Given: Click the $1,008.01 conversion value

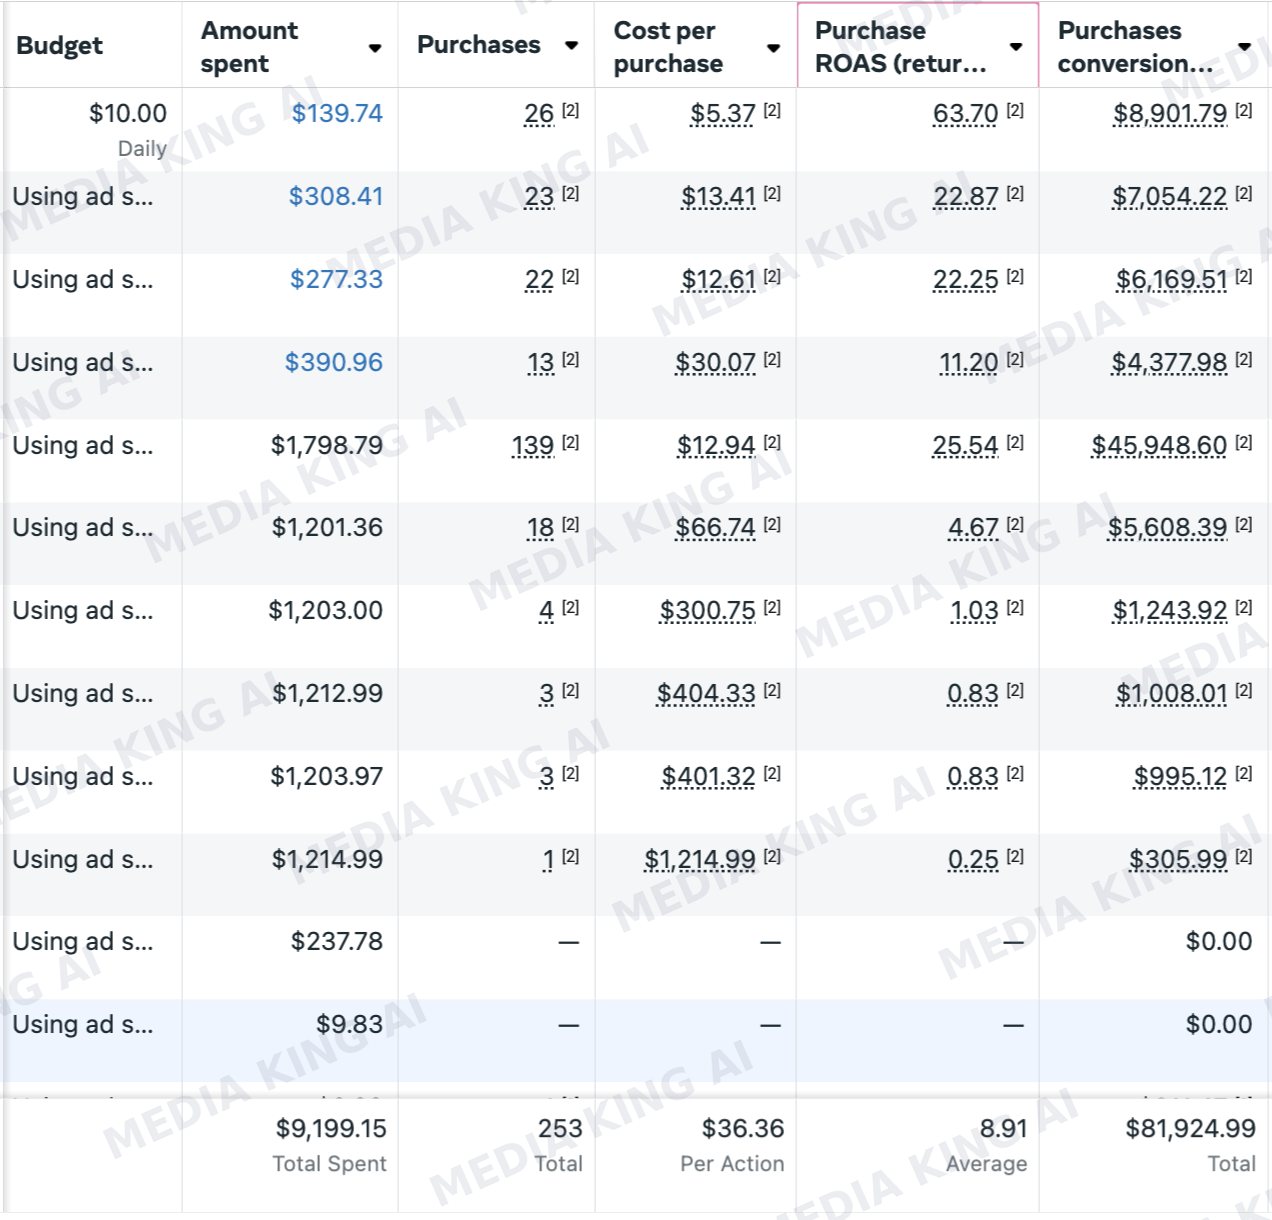Looking at the screenshot, I should point(1171,694).
